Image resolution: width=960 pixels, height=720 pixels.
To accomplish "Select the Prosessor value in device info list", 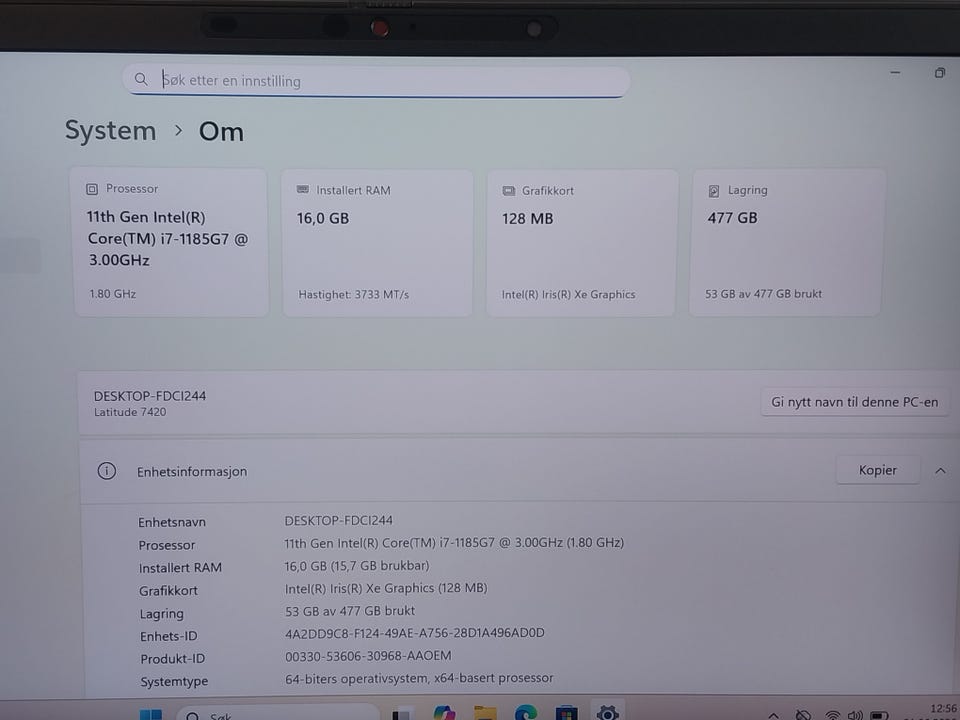I will [x=454, y=542].
